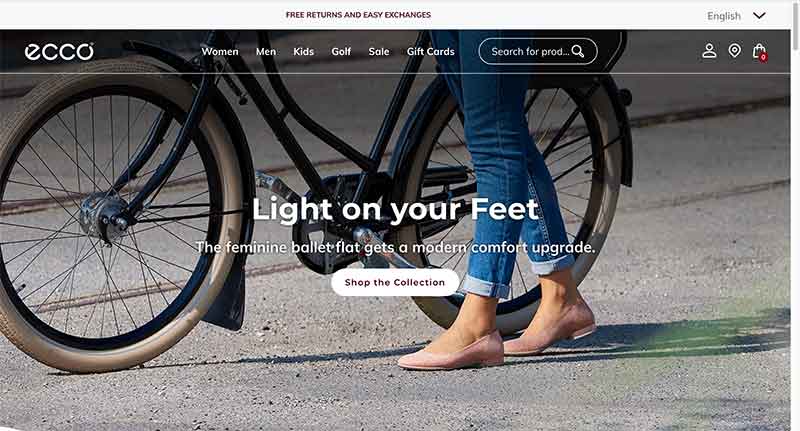Open the user account icon
Image resolution: width=800 pixels, height=431 pixels.
point(709,50)
